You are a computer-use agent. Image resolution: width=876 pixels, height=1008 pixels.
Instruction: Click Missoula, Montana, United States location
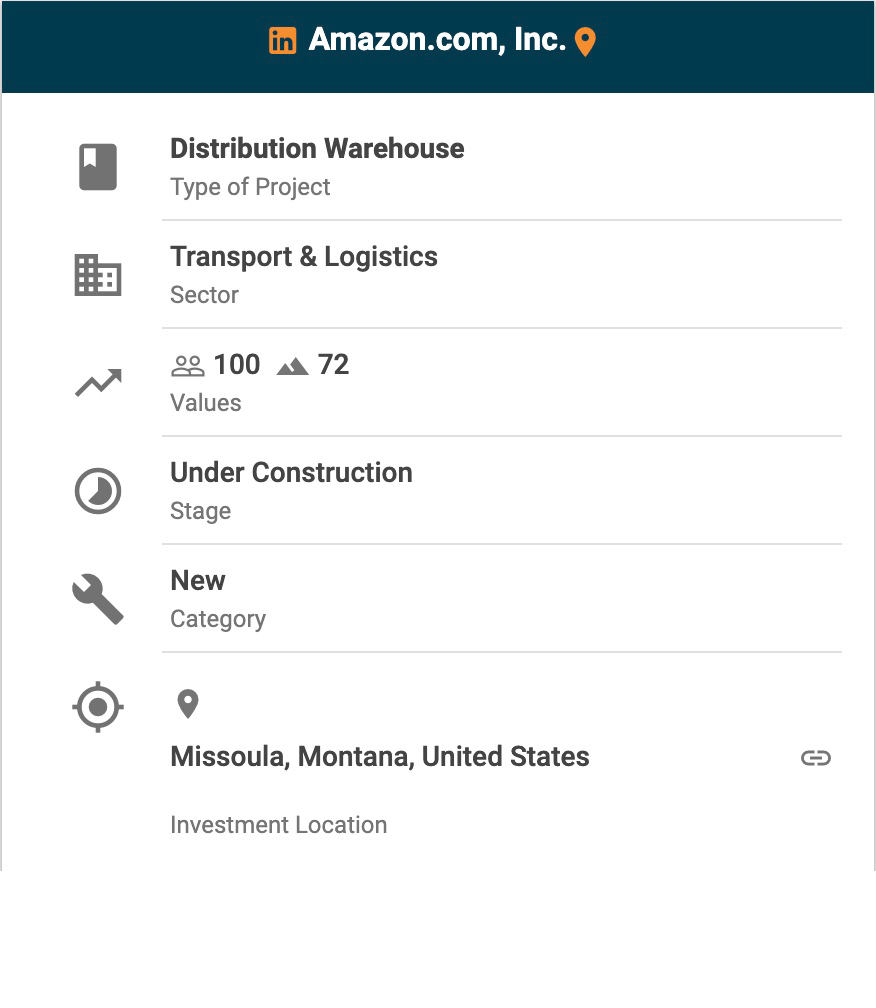[x=380, y=757]
